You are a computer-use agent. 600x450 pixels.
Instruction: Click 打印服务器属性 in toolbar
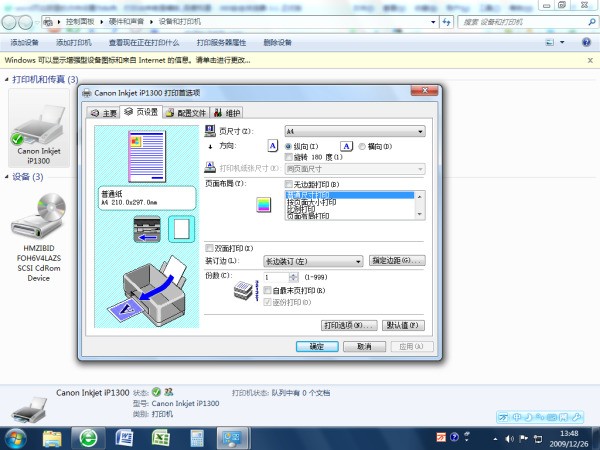(x=221, y=42)
